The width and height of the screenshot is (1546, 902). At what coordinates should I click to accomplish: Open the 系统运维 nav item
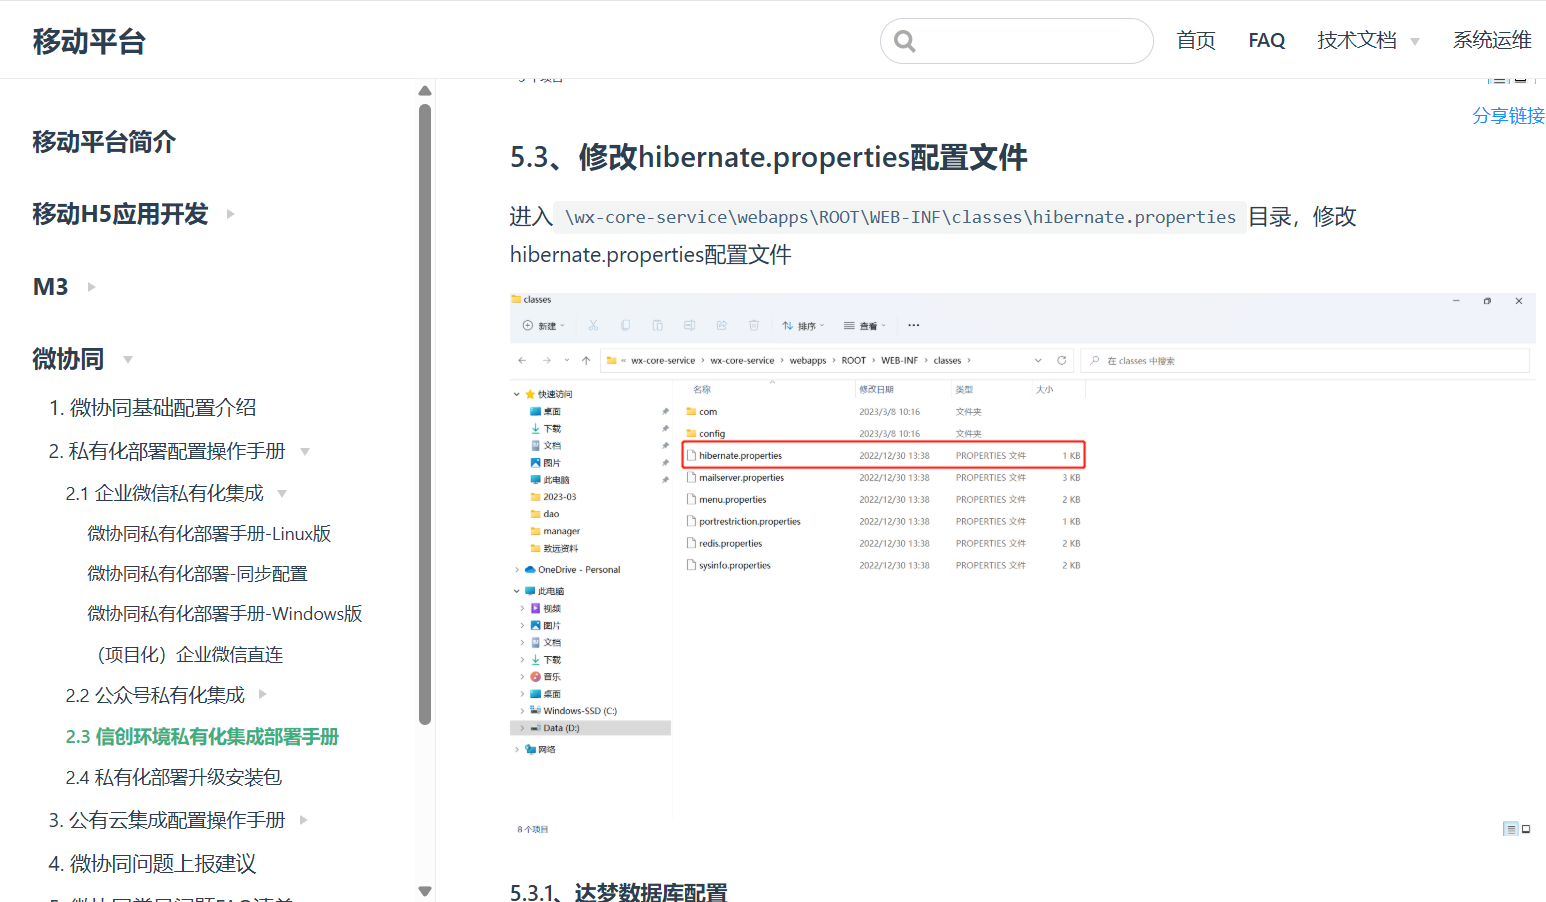(1492, 40)
